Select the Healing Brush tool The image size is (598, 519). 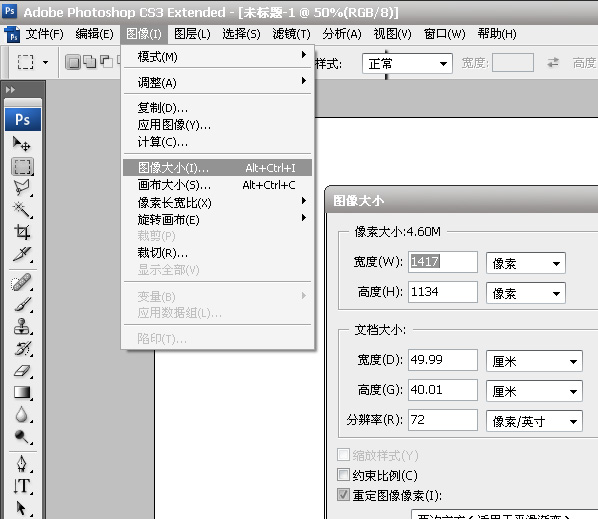tap(22, 282)
